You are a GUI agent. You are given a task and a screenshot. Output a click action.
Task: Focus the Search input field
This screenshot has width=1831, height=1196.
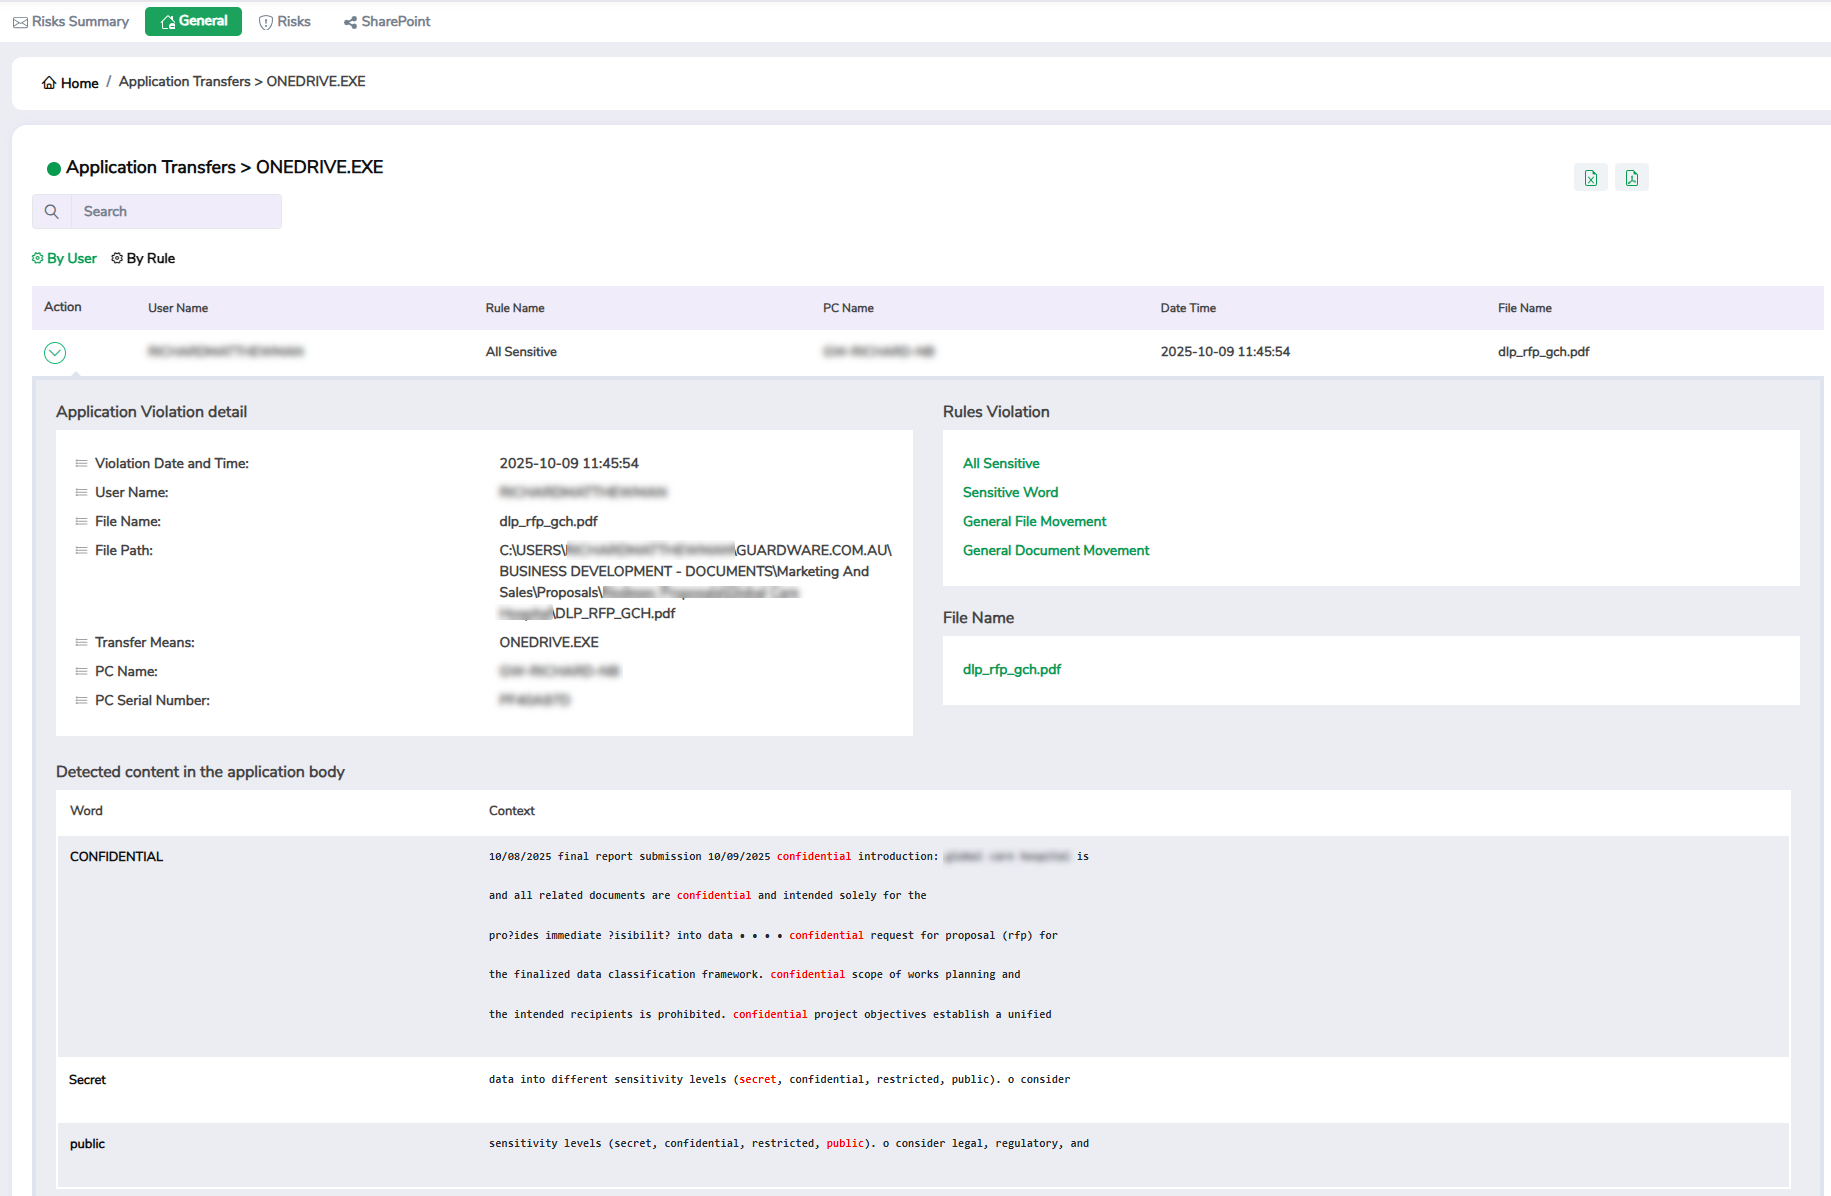[176, 212]
